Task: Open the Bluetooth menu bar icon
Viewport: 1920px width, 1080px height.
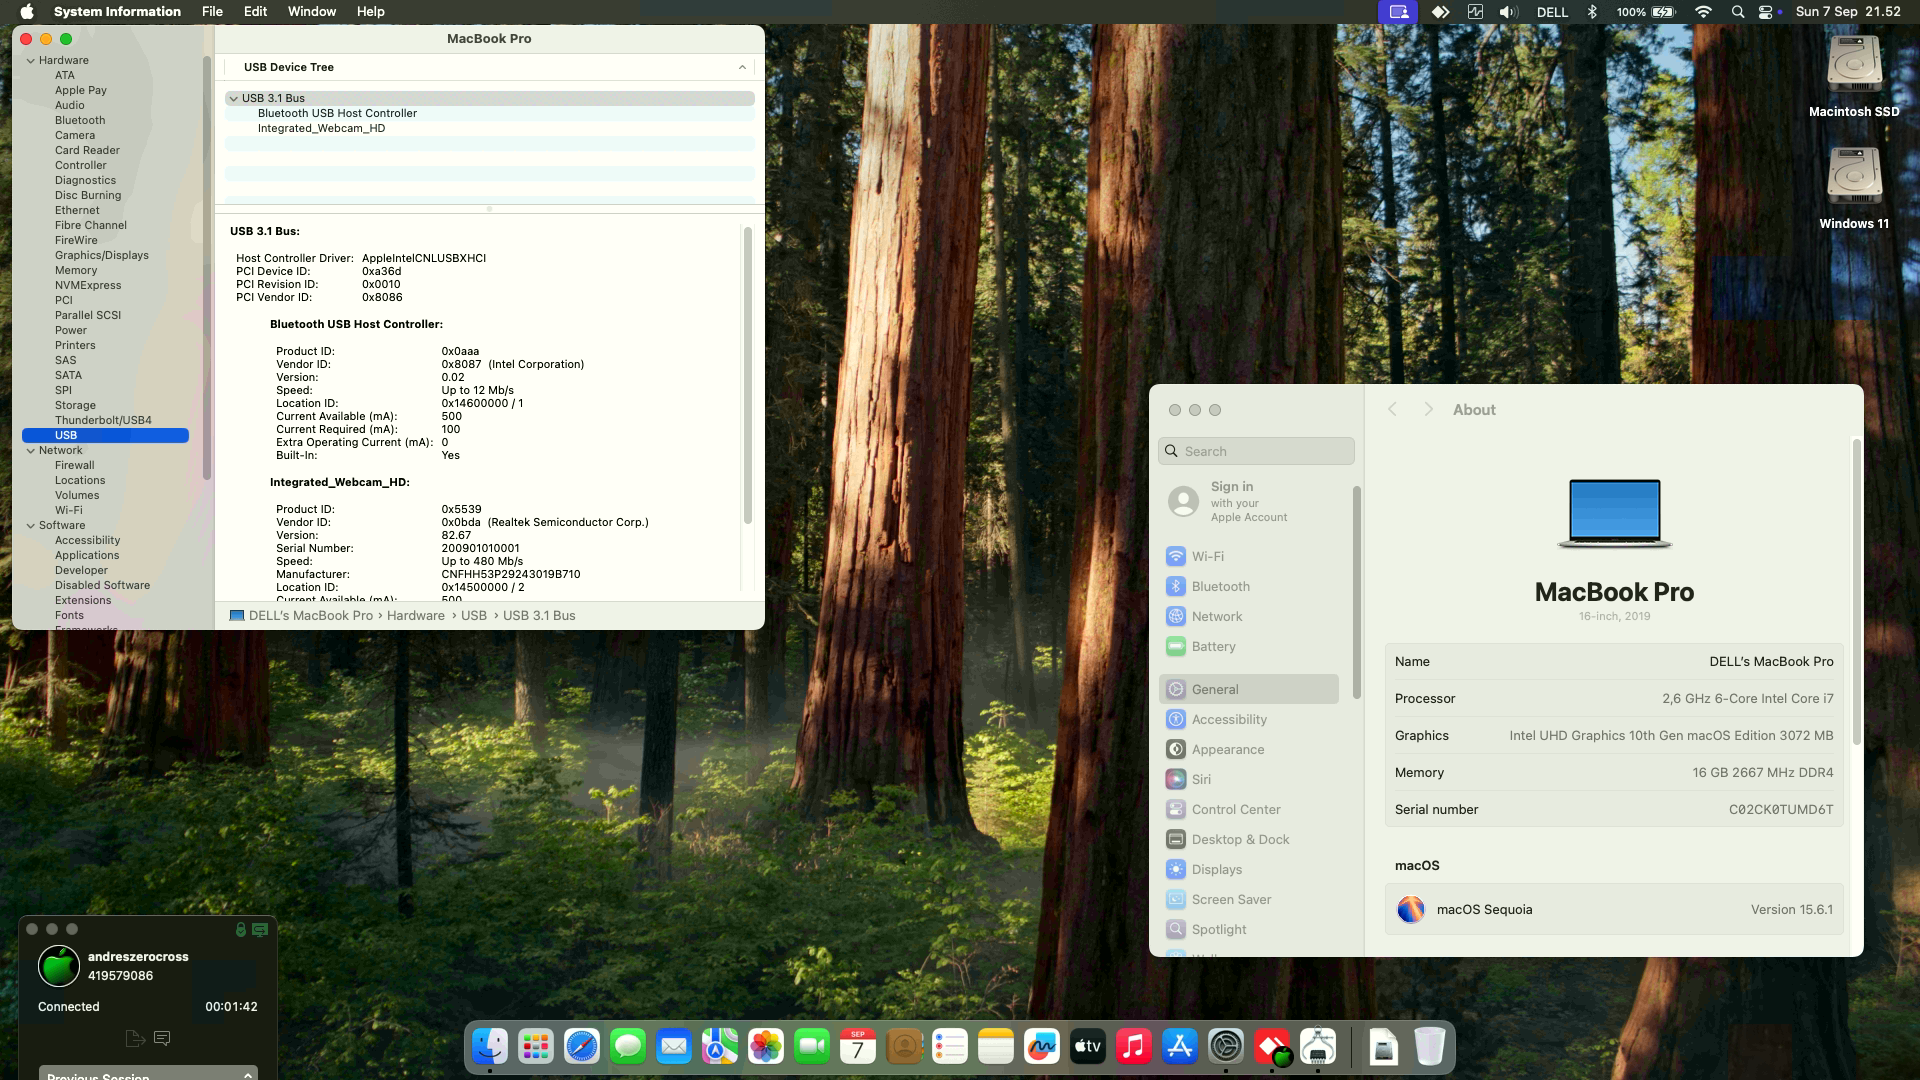Action: click(x=1593, y=12)
